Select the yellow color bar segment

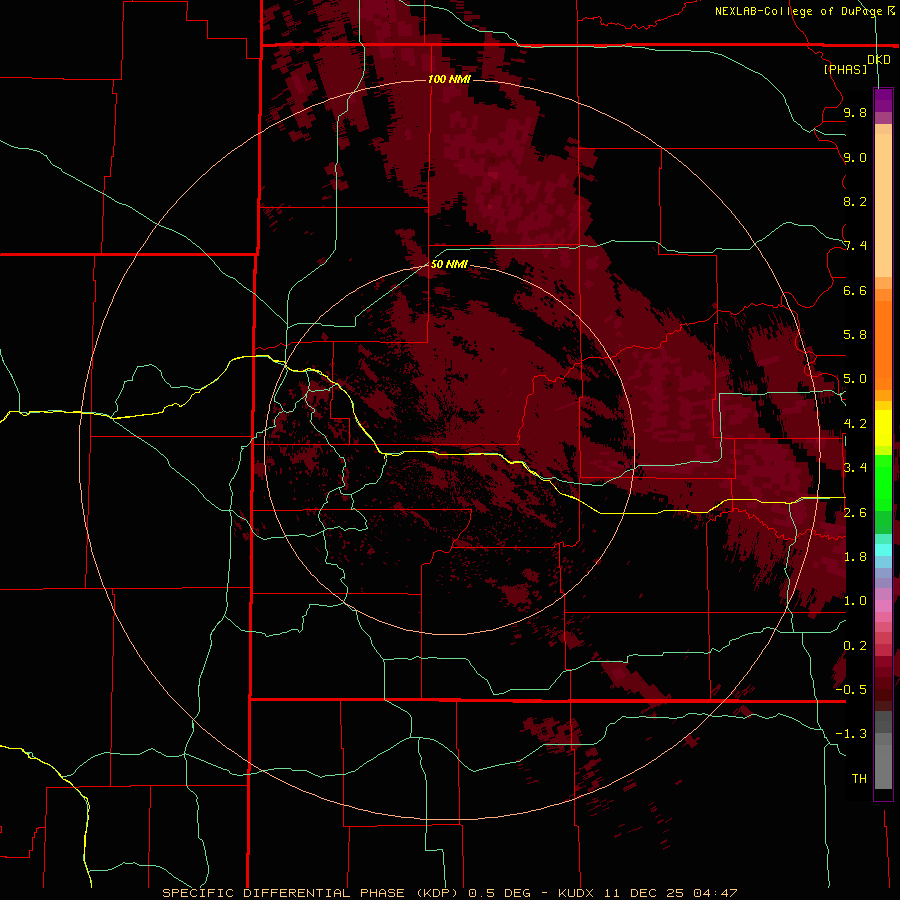coord(883,428)
